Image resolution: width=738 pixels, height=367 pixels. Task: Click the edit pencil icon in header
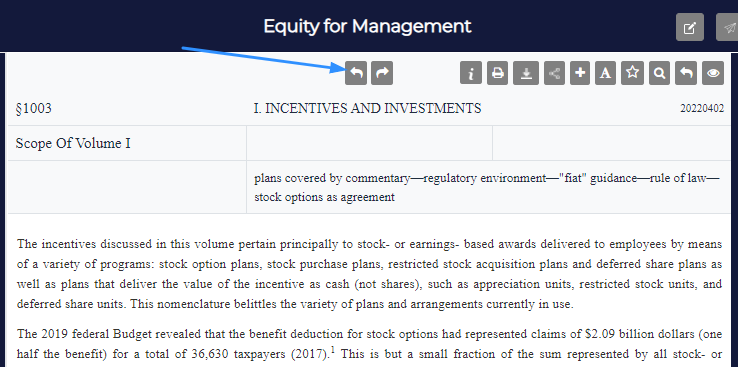pyautogui.click(x=690, y=27)
